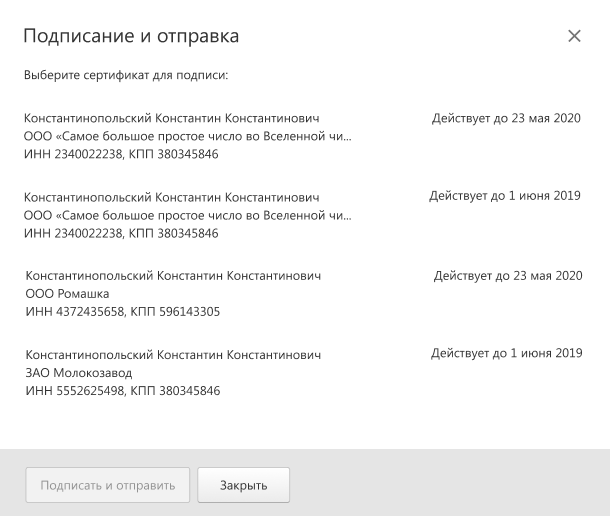The width and height of the screenshot is (610, 516).
Task: Click second certificate's ИНН 2340022238 line
Action: click(121, 233)
